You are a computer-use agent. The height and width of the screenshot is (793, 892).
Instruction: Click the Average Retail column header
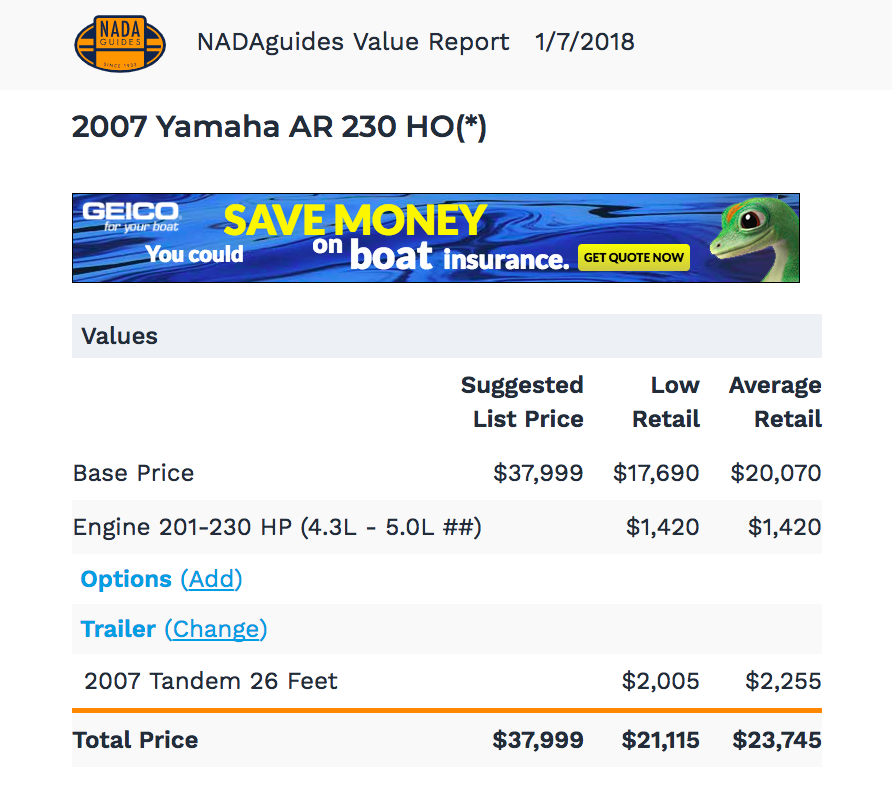[x=775, y=402]
